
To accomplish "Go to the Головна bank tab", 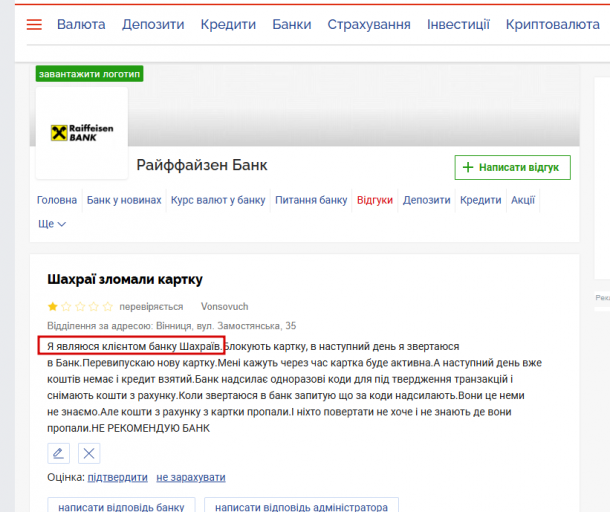I will (57, 200).
